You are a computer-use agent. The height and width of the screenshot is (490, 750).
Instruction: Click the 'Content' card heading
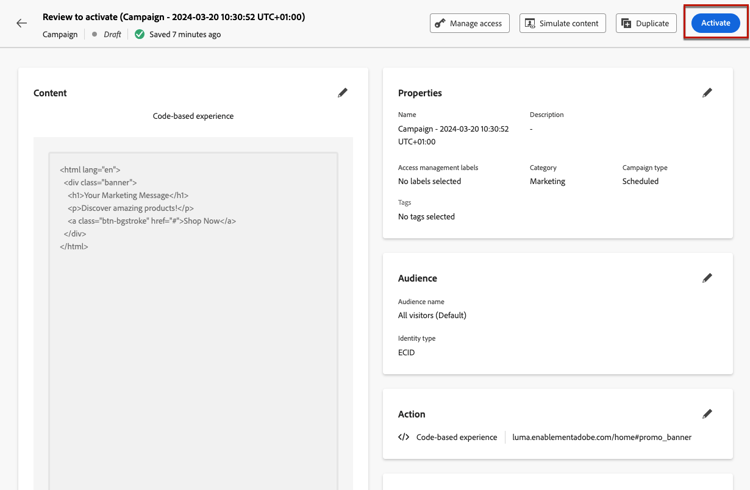pyautogui.click(x=50, y=93)
